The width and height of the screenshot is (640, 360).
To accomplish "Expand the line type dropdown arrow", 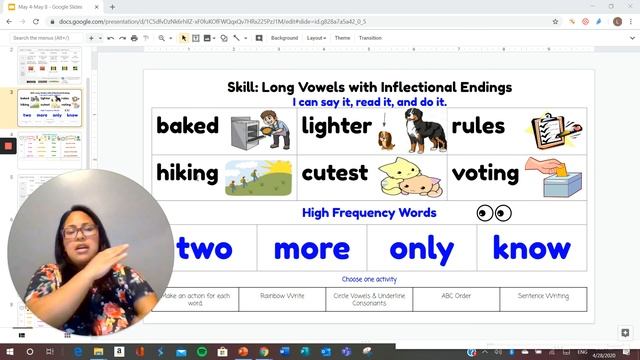I will pyautogui.click(x=246, y=38).
